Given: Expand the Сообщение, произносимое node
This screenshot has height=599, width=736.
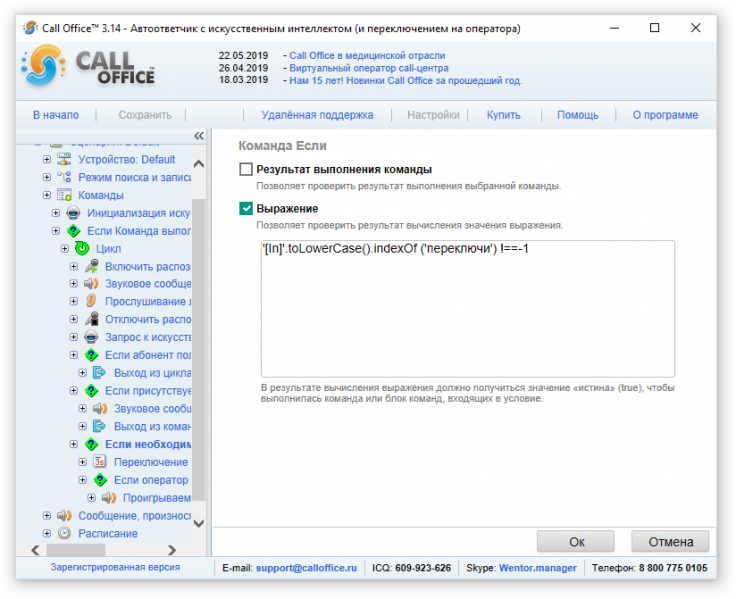Looking at the screenshot, I should pos(47,515).
